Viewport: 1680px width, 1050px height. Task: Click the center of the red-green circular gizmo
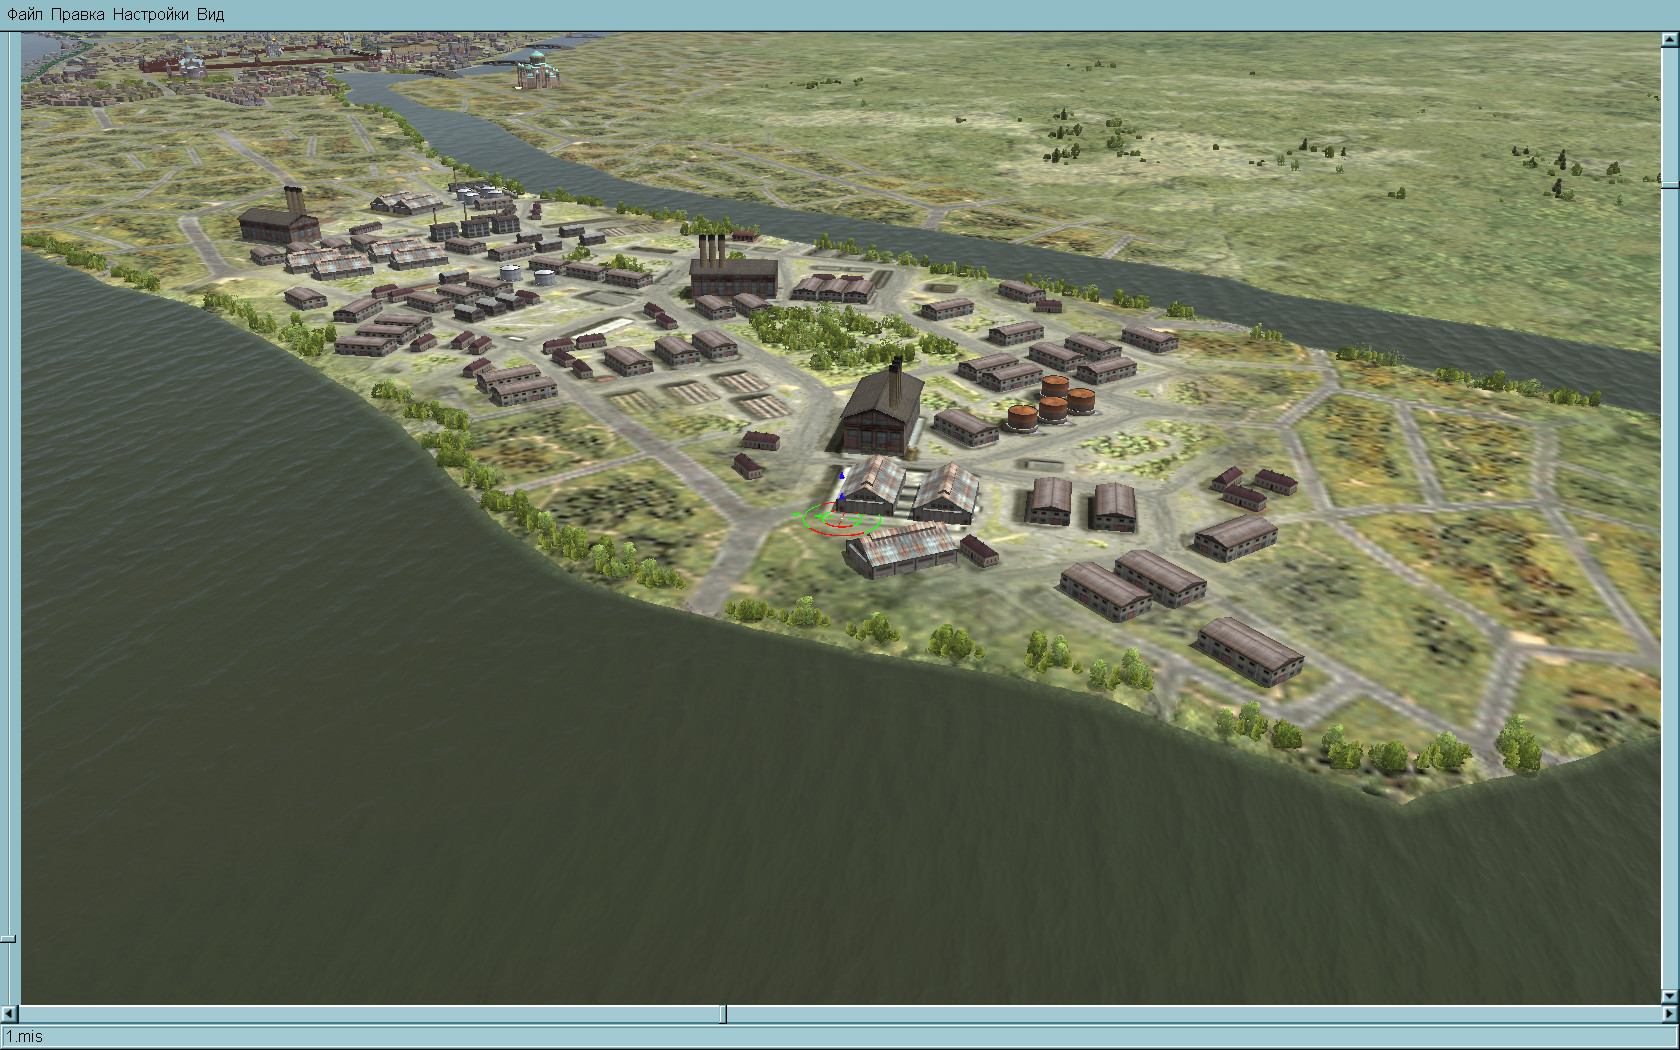coord(842,519)
